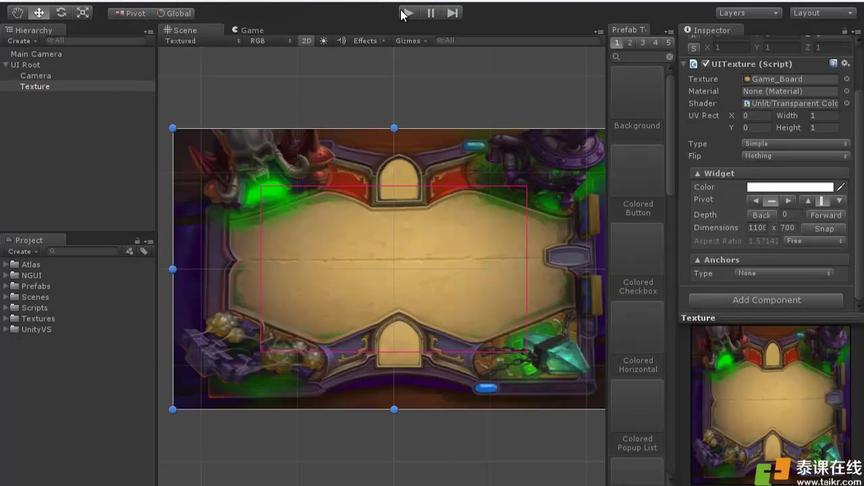This screenshot has width=864, height=486.
Task: Open UITexture script help book icon
Action: [x=833, y=64]
